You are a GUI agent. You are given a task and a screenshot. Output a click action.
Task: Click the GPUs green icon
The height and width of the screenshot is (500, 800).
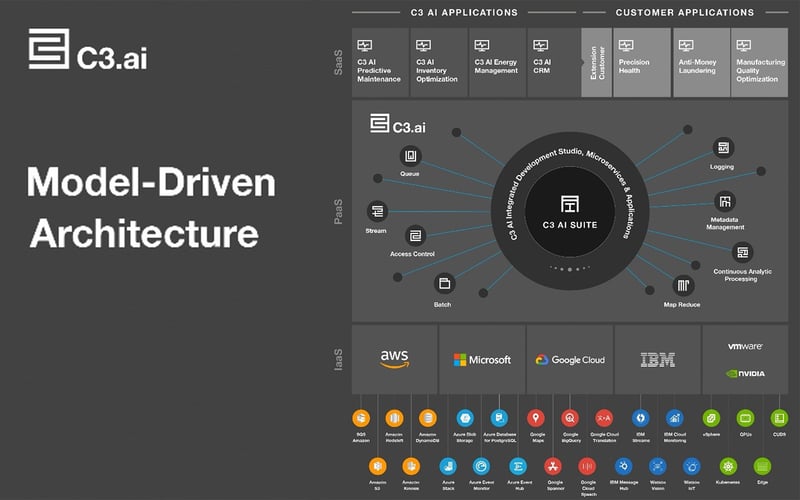(x=745, y=418)
